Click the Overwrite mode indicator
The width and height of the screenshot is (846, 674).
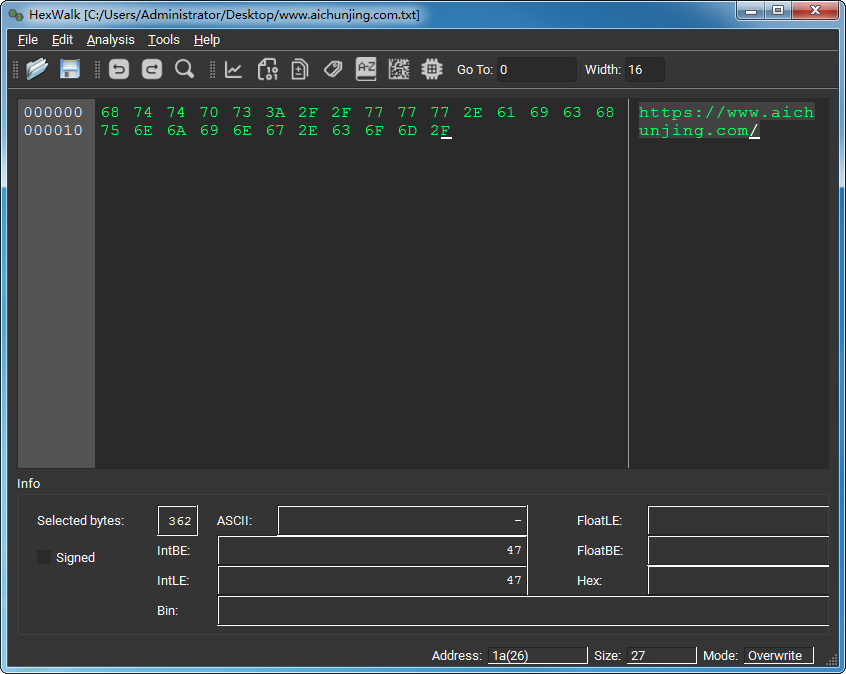coord(777,656)
